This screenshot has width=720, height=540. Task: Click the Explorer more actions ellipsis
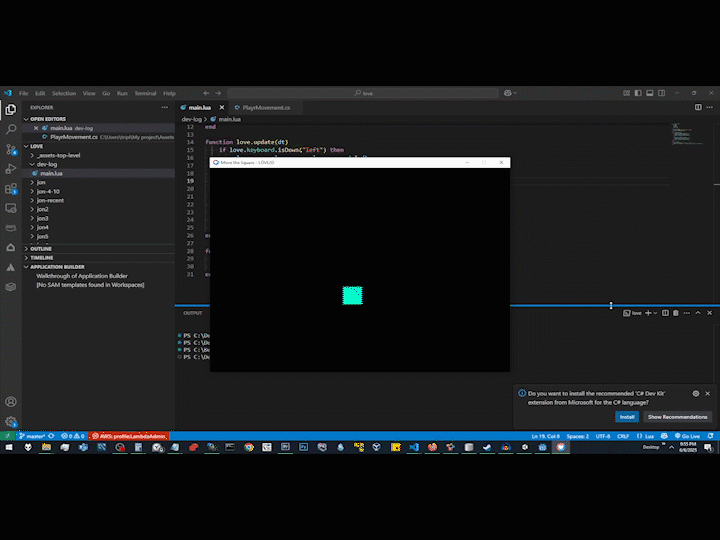(x=165, y=107)
